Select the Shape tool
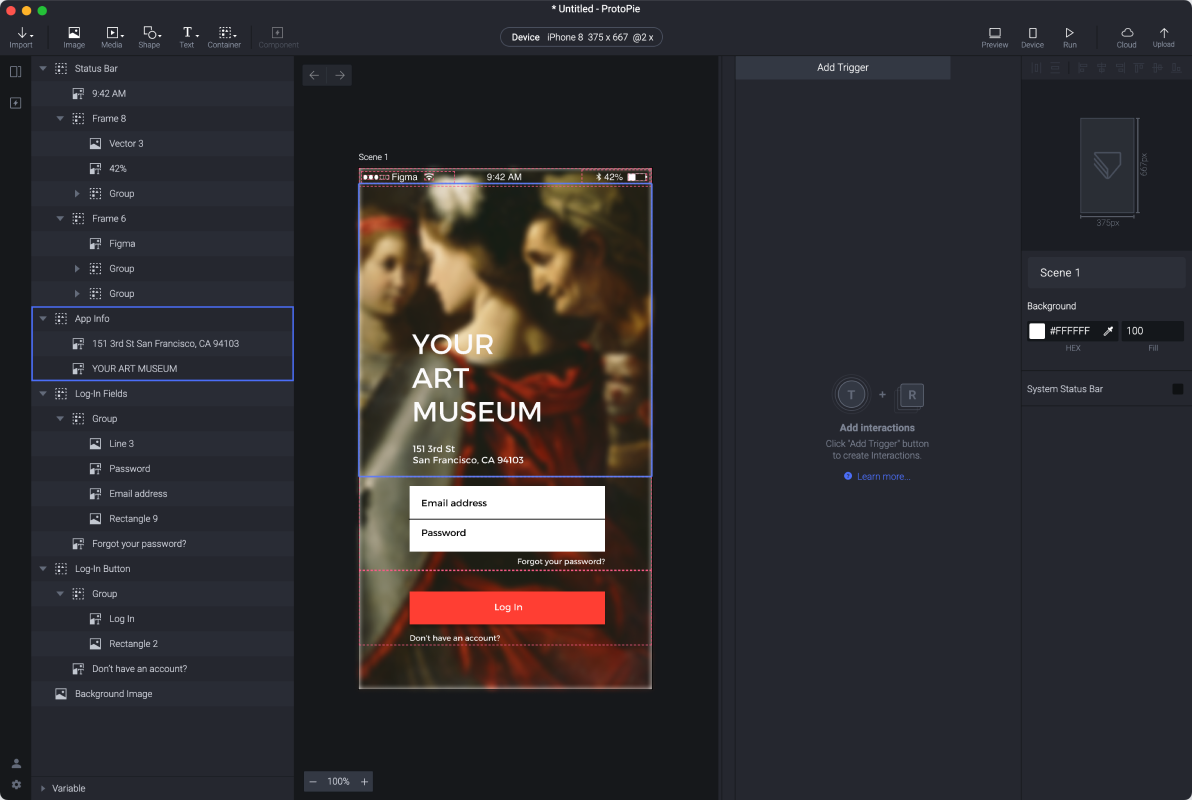The height and width of the screenshot is (800, 1192). (x=149, y=37)
